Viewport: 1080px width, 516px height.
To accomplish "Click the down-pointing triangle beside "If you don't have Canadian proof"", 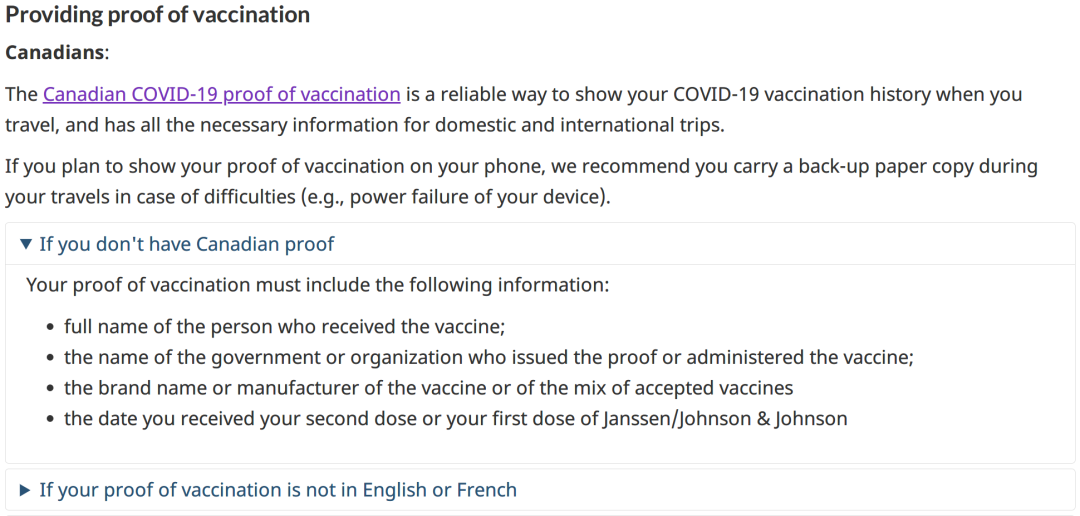I will point(26,244).
